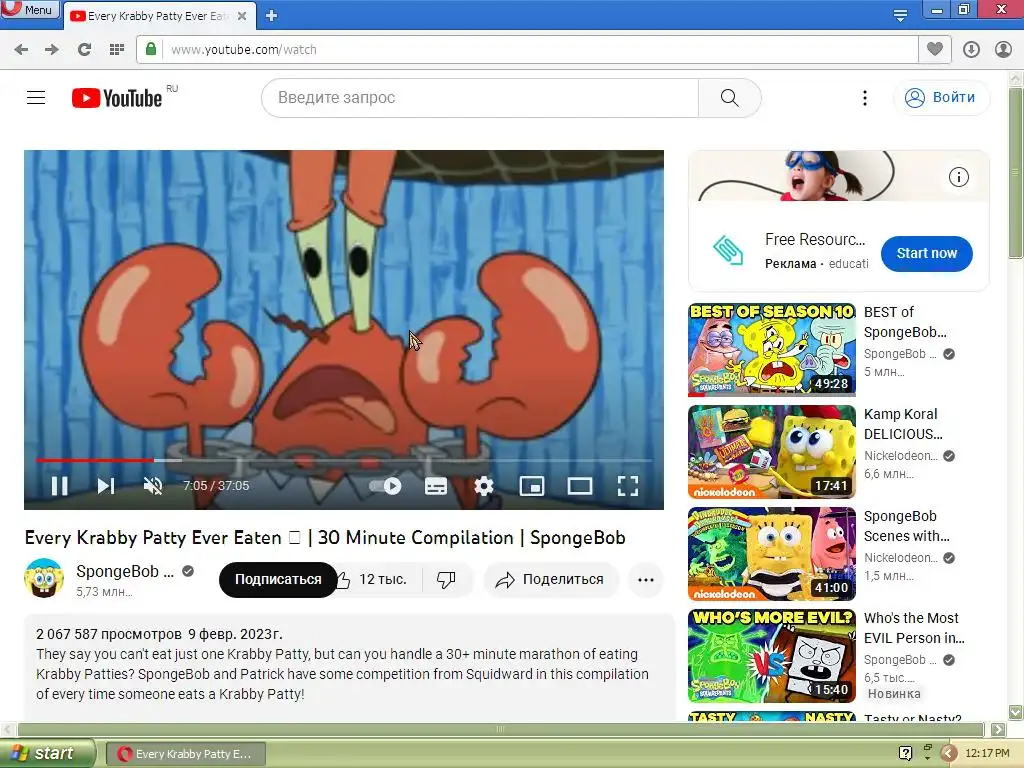
Task: Open the YouTube hamburger guide menu
Action: coord(36,98)
